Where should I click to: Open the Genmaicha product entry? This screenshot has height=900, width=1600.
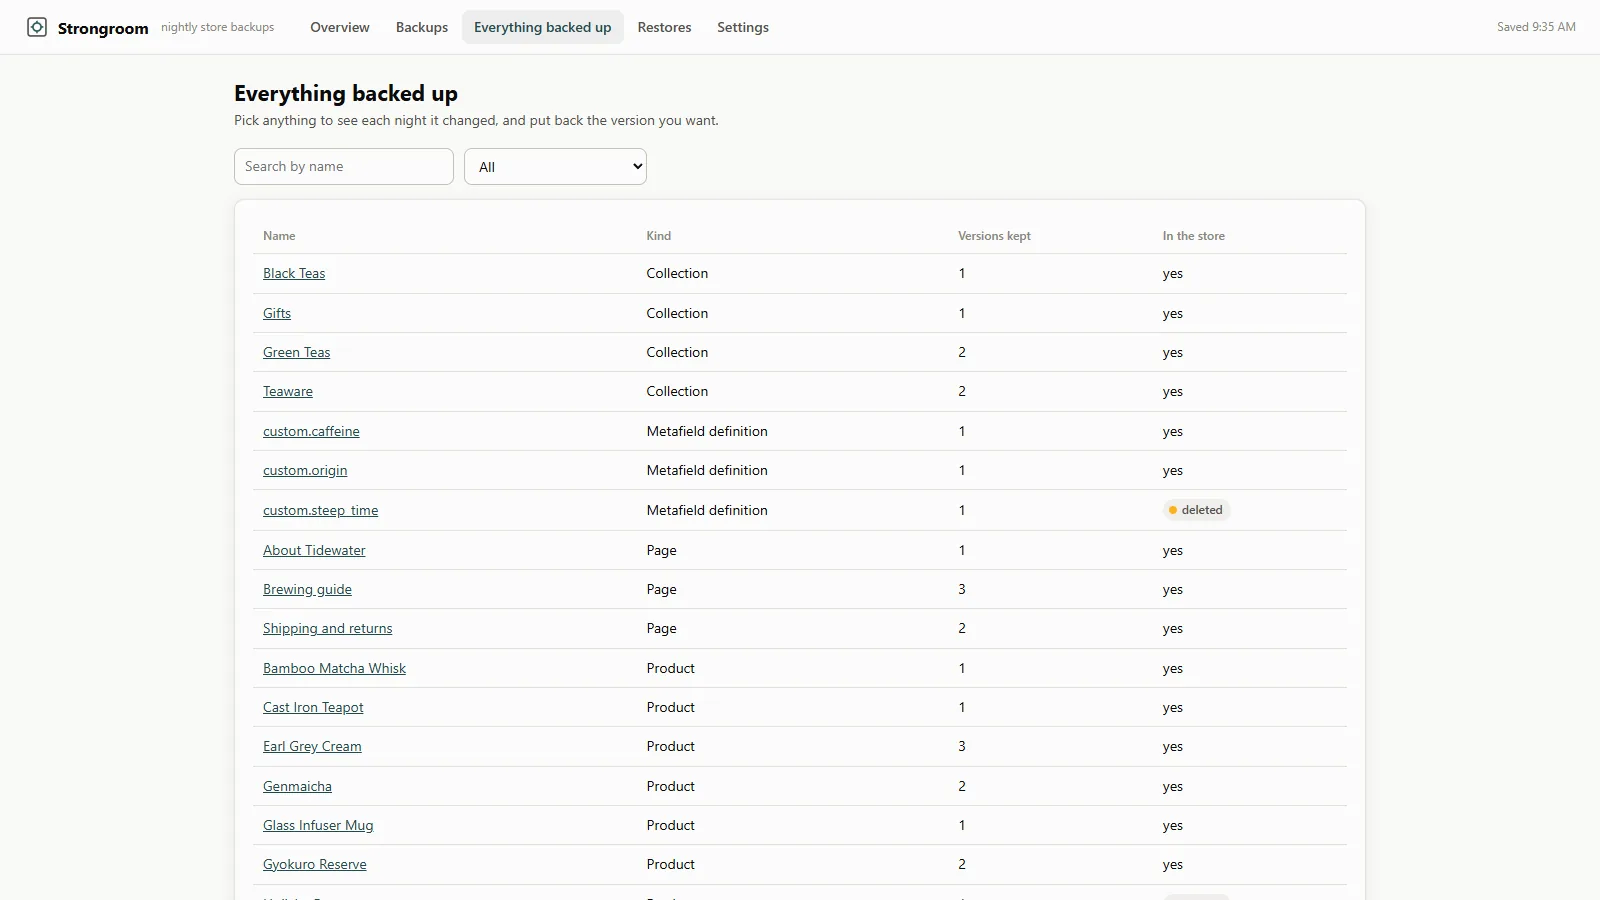(297, 787)
